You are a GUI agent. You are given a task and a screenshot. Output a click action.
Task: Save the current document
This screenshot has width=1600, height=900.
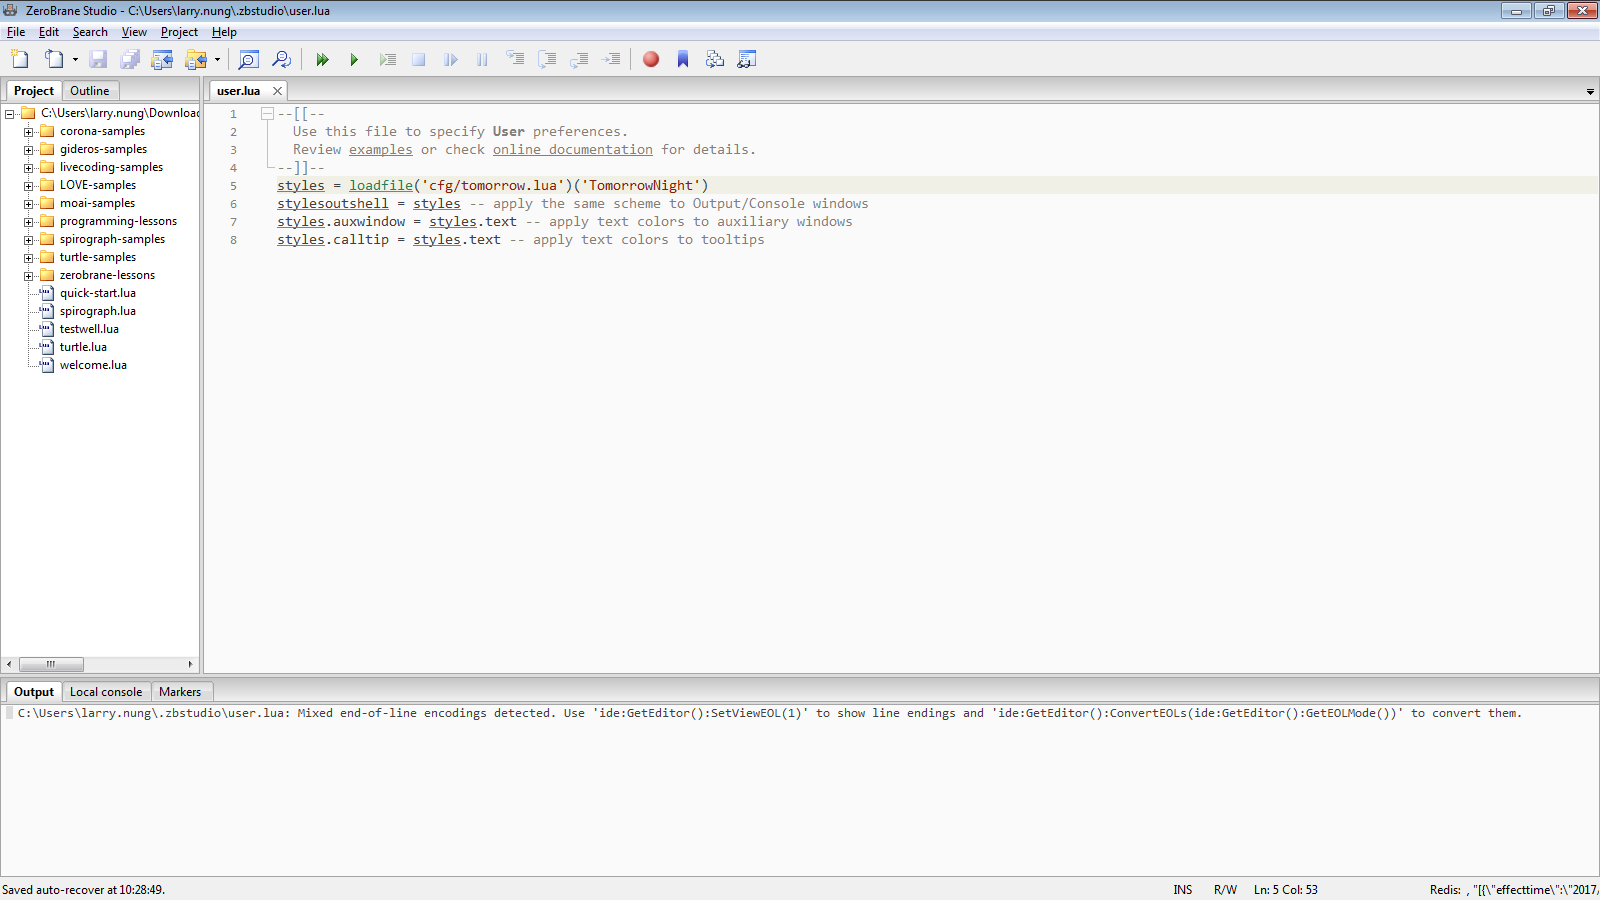98,59
